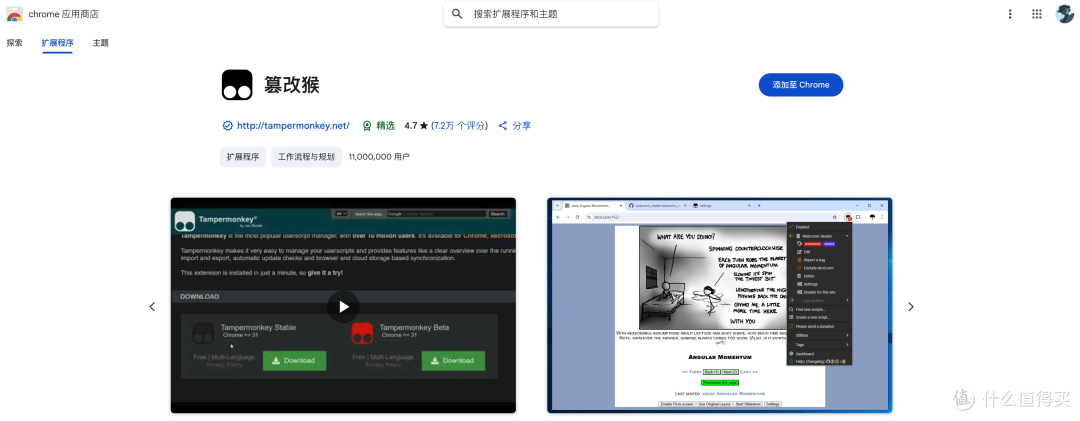Click the 添加至 Chrome button

800,85
